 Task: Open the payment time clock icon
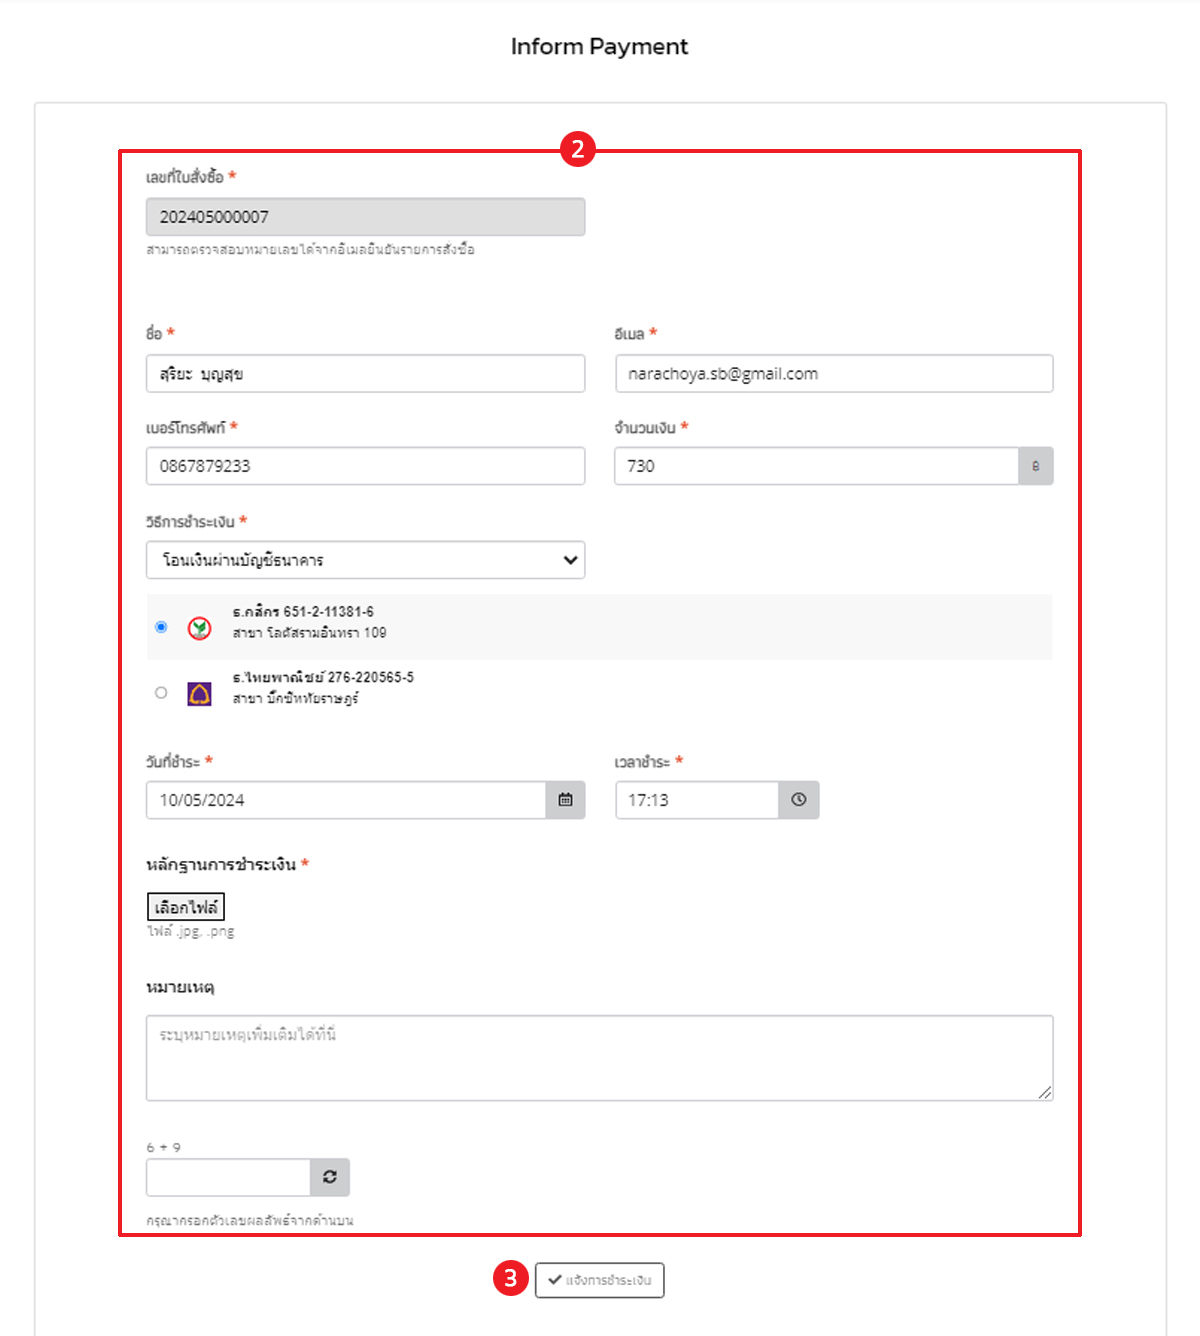pos(798,800)
